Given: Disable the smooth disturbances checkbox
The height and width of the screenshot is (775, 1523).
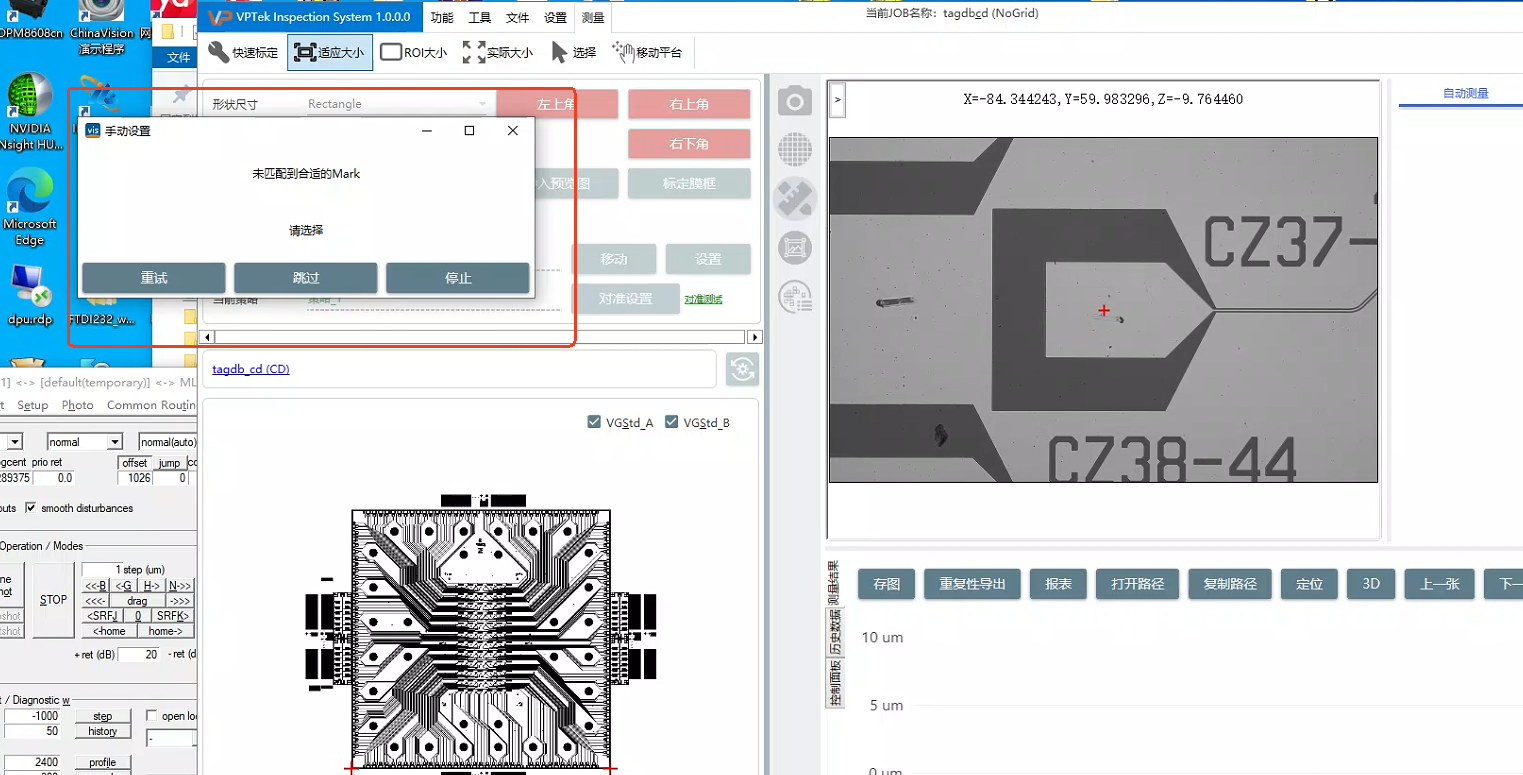Looking at the screenshot, I should point(31,508).
